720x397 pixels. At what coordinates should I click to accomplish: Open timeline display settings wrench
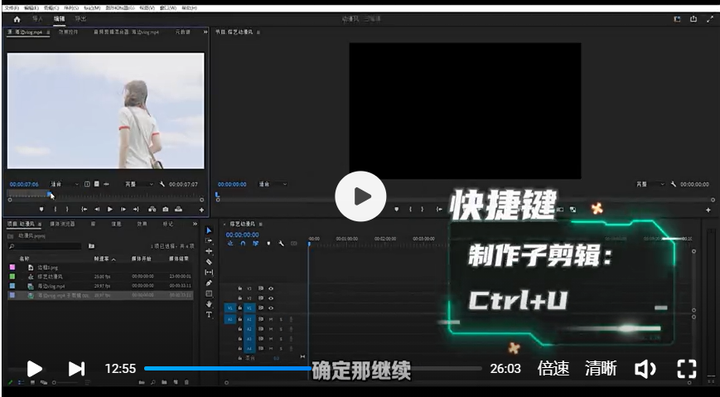pos(281,243)
